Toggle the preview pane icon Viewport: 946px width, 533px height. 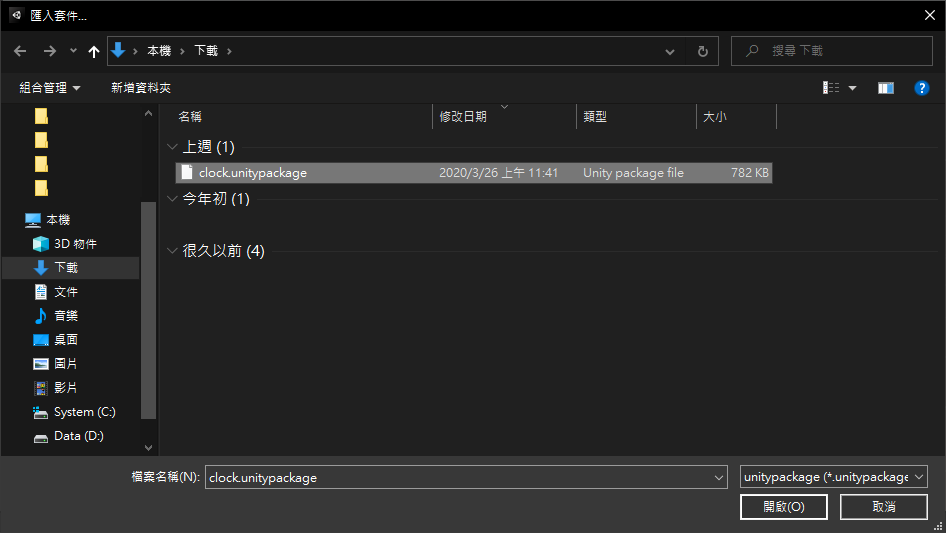pyautogui.click(x=885, y=88)
